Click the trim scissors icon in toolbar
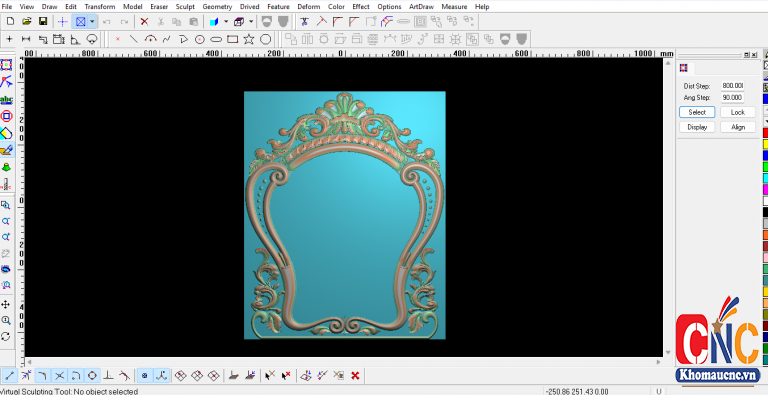 [305, 22]
